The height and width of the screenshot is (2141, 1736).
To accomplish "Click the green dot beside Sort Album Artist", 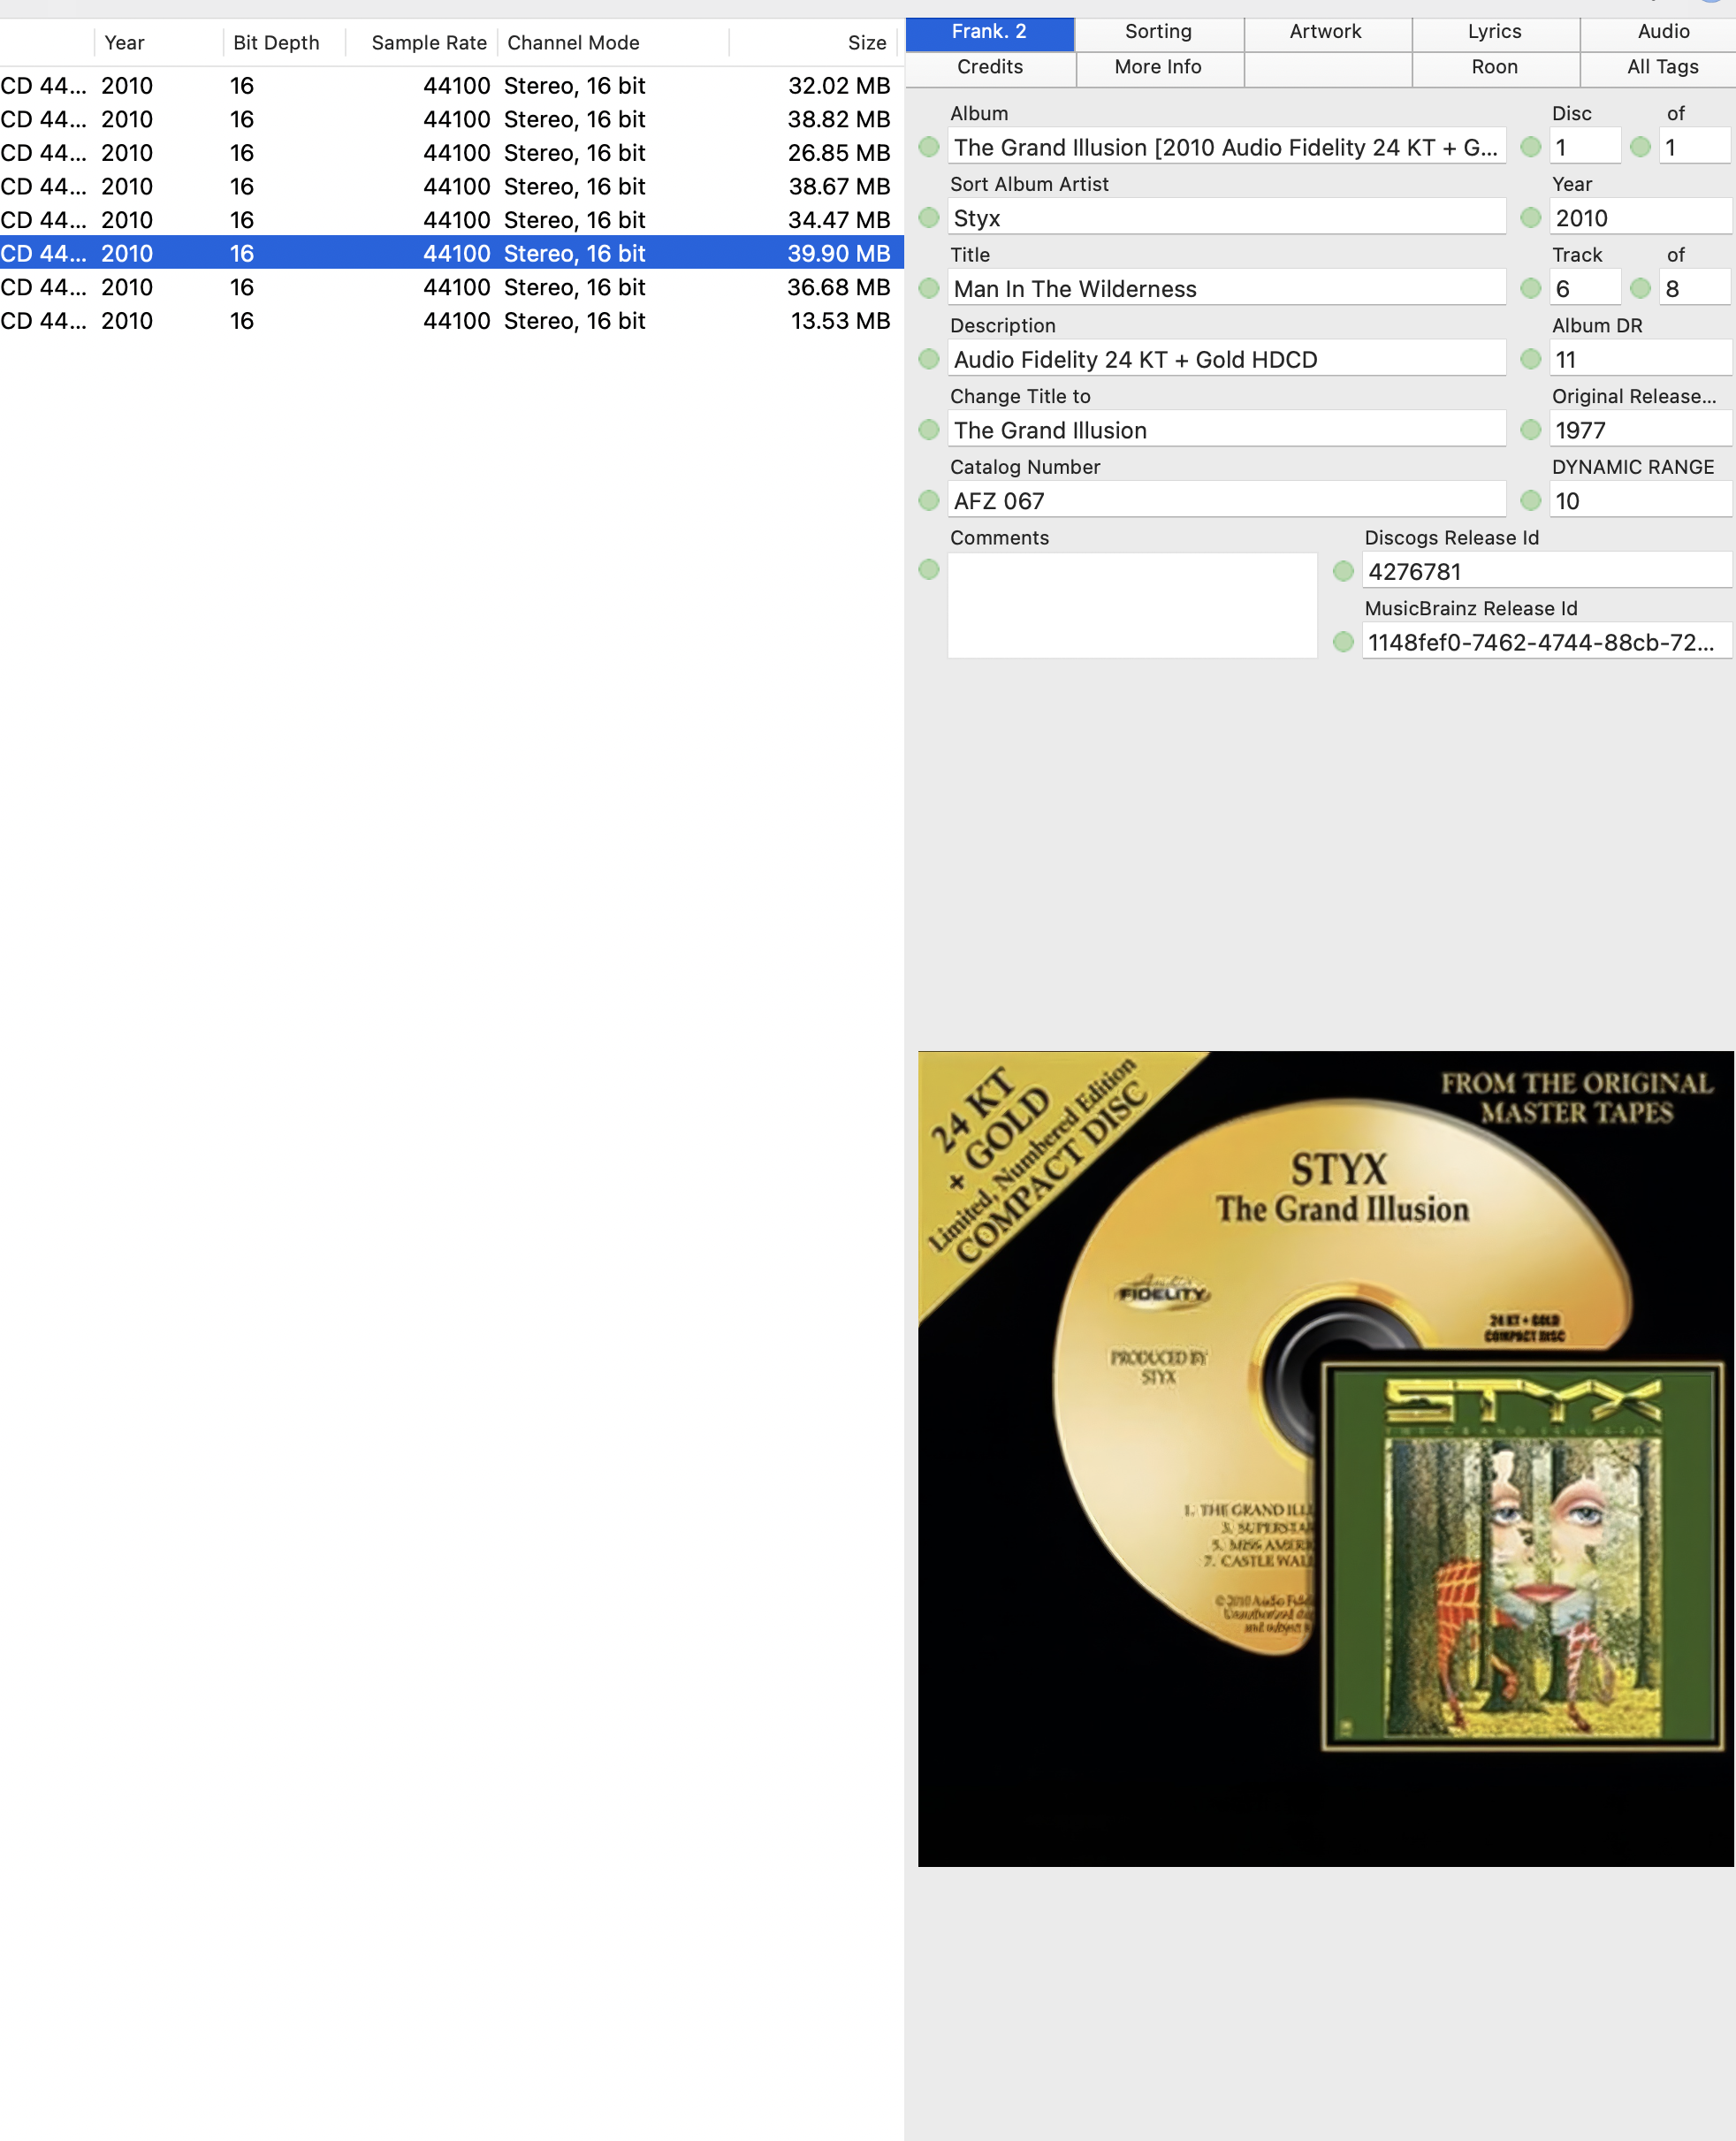I will click(x=929, y=217).
